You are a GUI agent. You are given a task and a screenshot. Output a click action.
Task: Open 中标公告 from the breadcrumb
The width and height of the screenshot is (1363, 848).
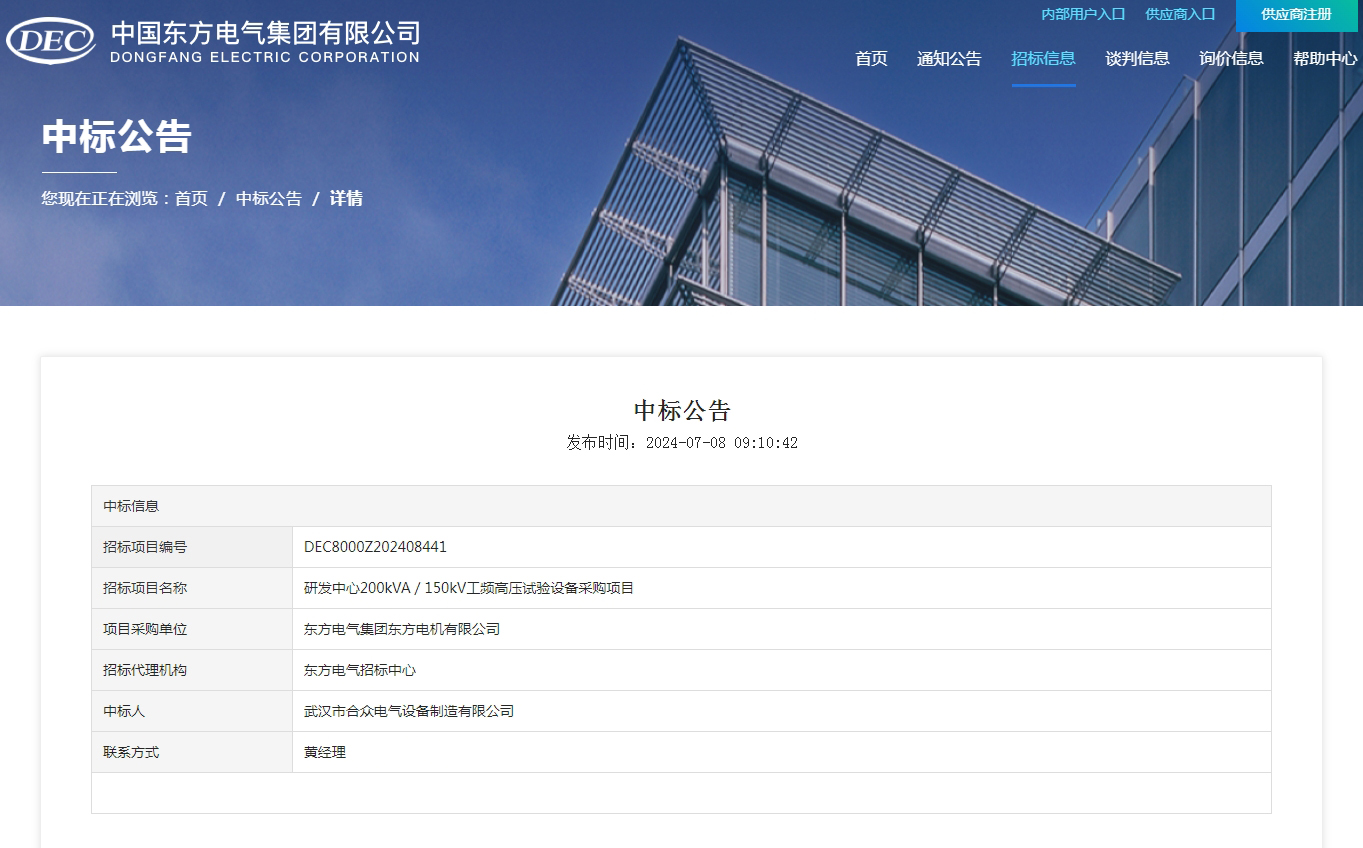coord(267,198)
